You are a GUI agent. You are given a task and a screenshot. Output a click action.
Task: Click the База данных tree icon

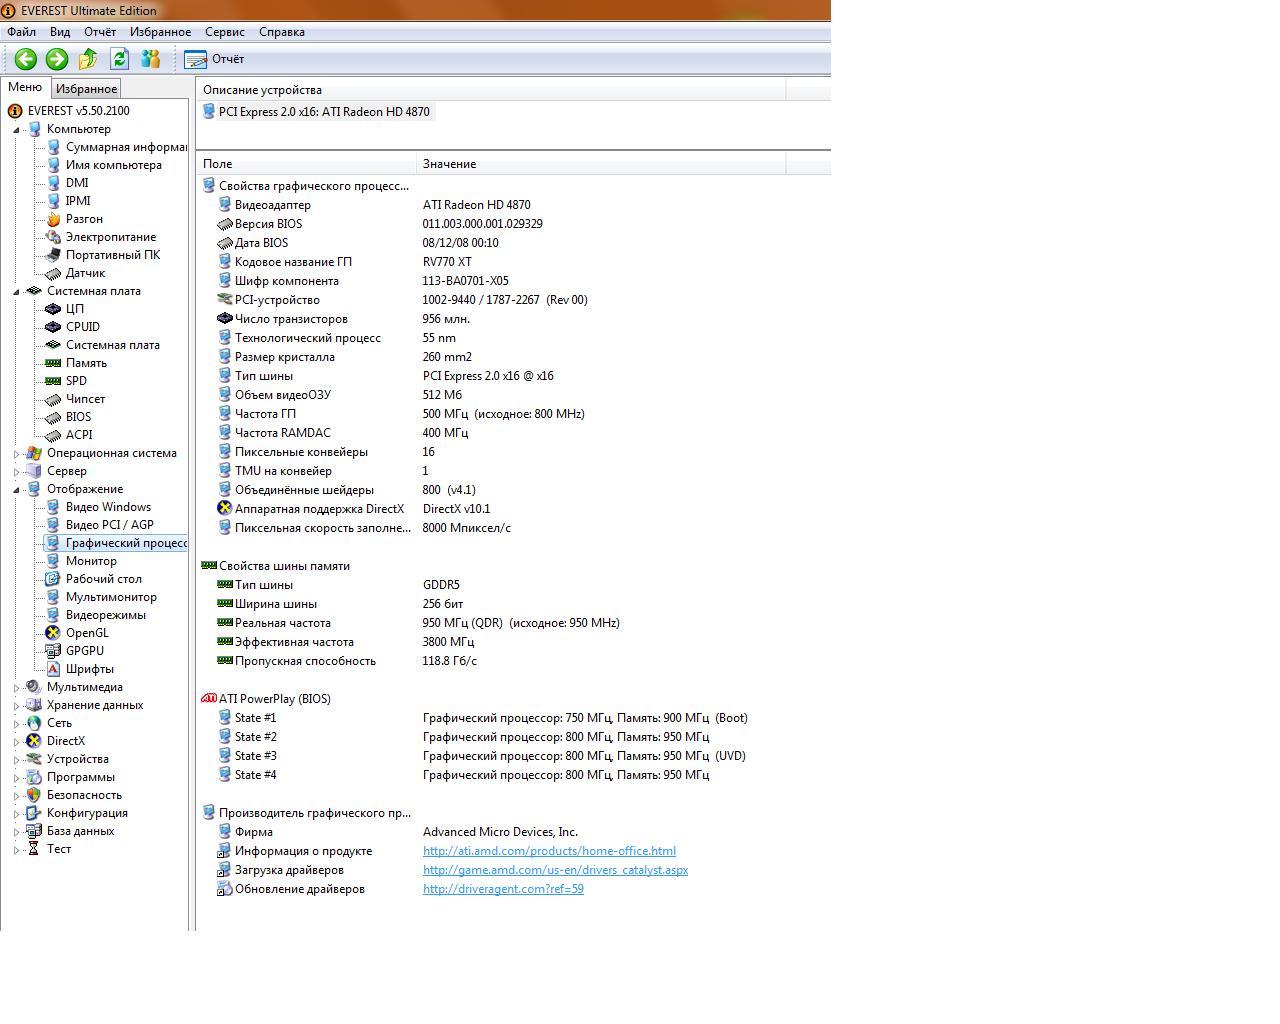click(x=34, y=831)
